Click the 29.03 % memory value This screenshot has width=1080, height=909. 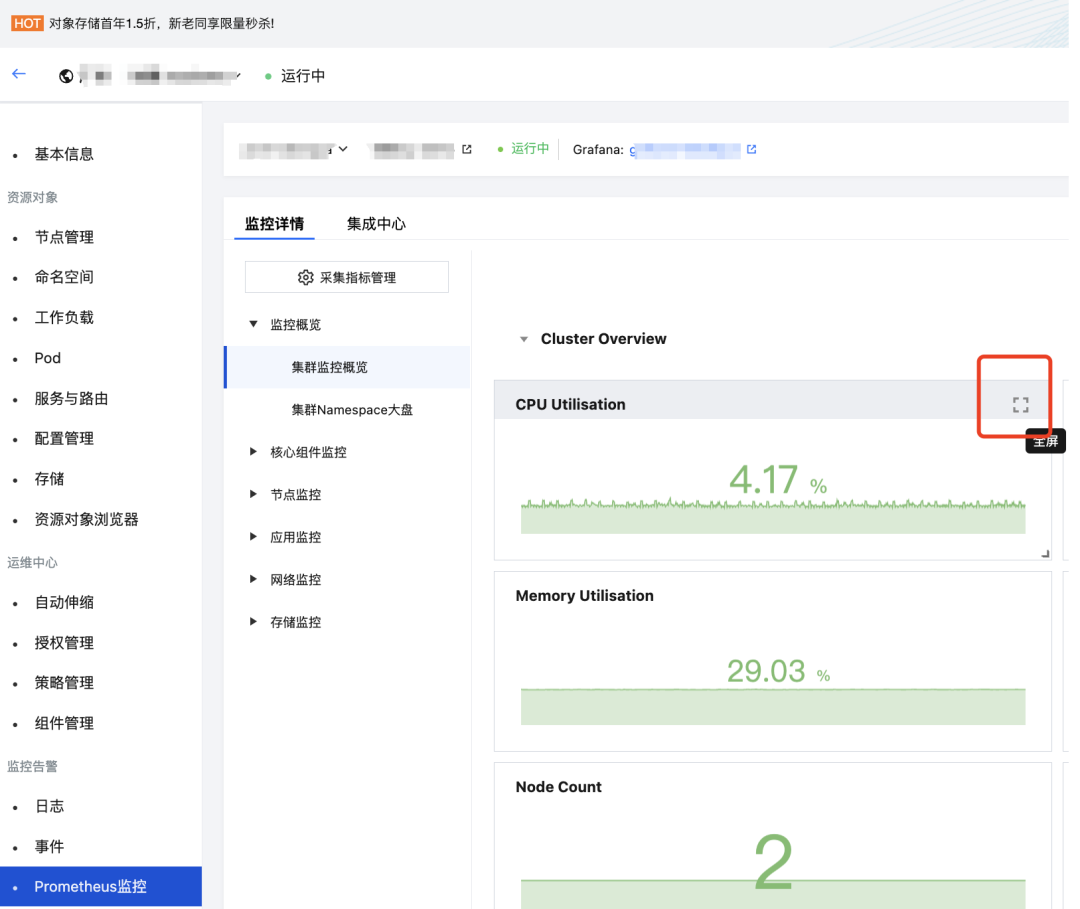[x=779, y=671]
